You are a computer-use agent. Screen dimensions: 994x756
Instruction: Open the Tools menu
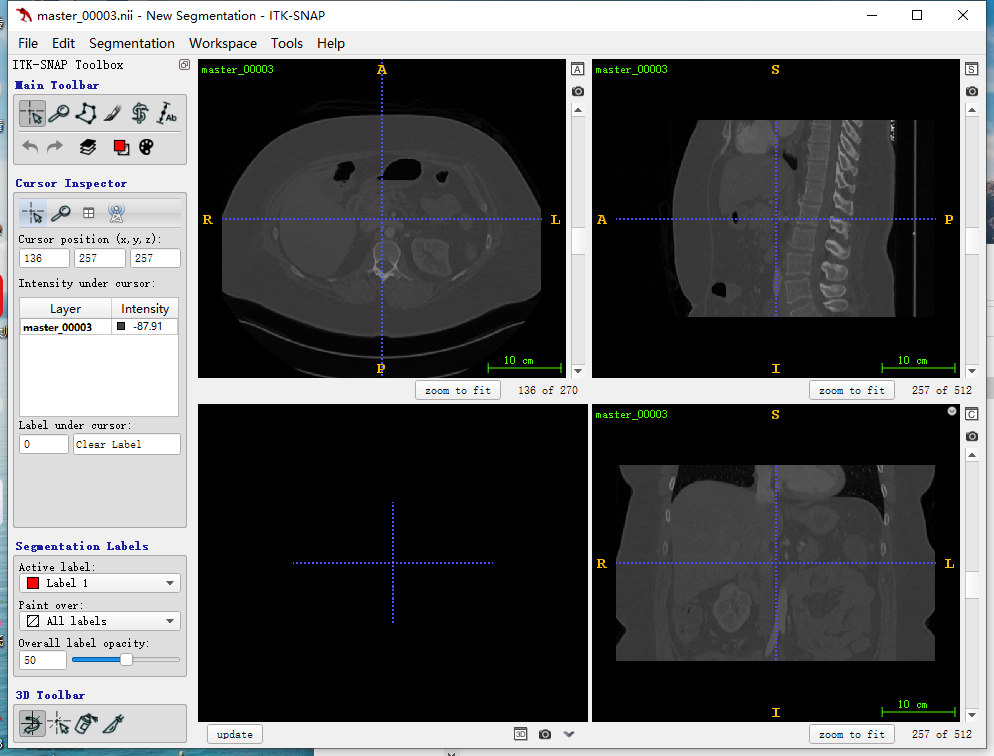click(x=287, y=43)
